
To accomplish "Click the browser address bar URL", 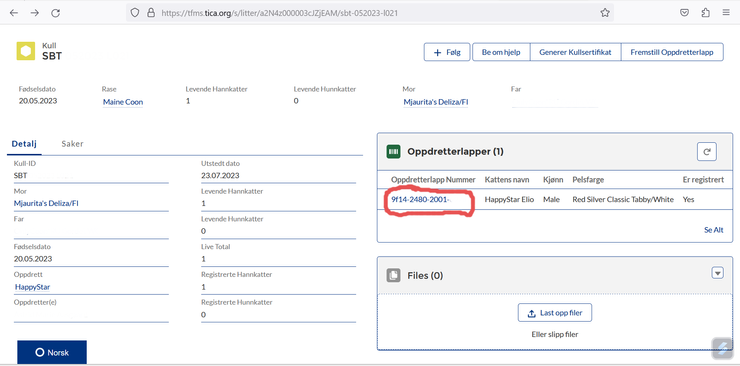I will tap(279, 13).
